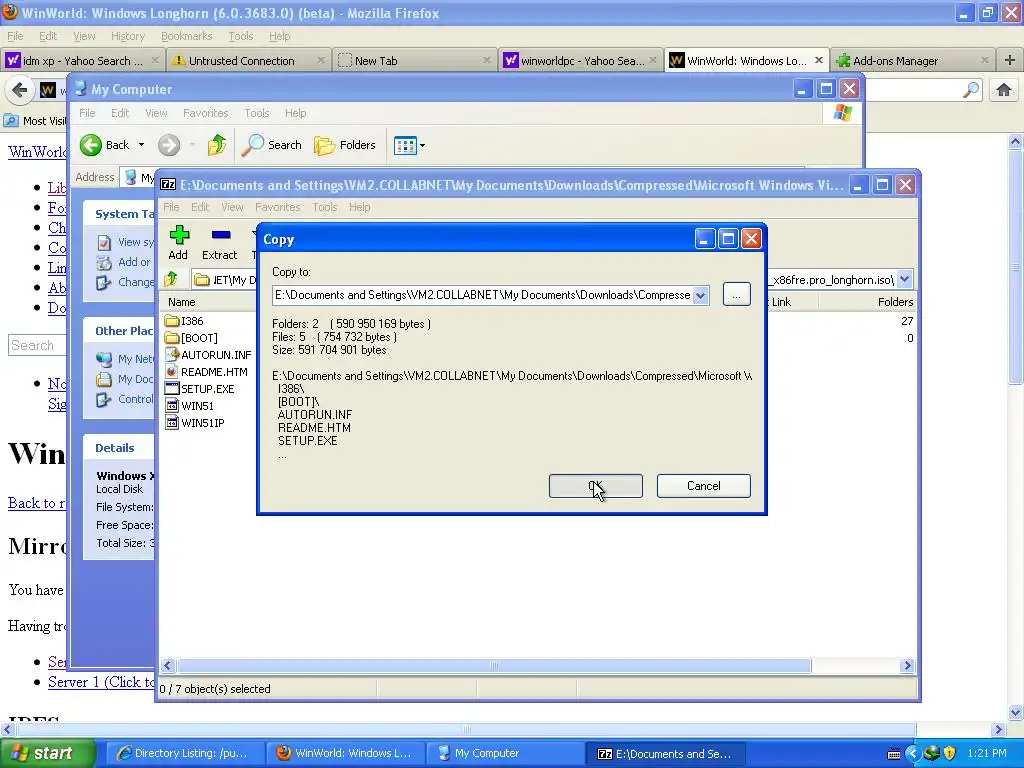Open browse folder button in Copy dialog
The image size is (1024, 768).
pos(736,295)
